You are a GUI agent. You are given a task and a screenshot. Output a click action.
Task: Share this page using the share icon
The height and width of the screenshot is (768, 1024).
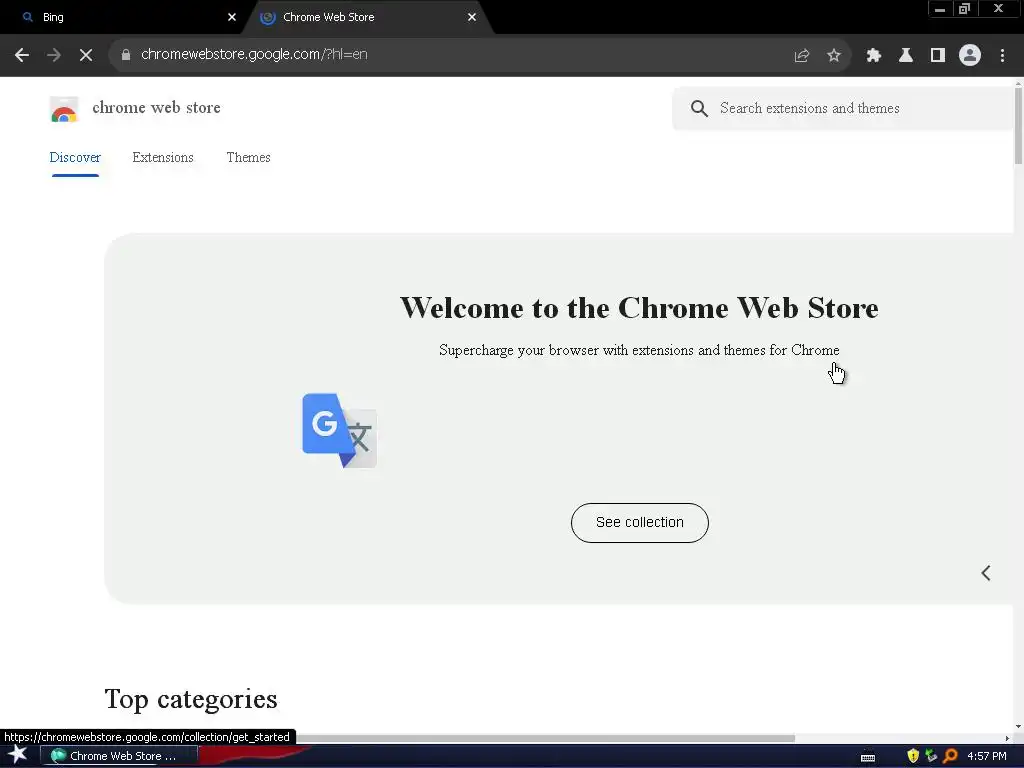coord(802,56)
